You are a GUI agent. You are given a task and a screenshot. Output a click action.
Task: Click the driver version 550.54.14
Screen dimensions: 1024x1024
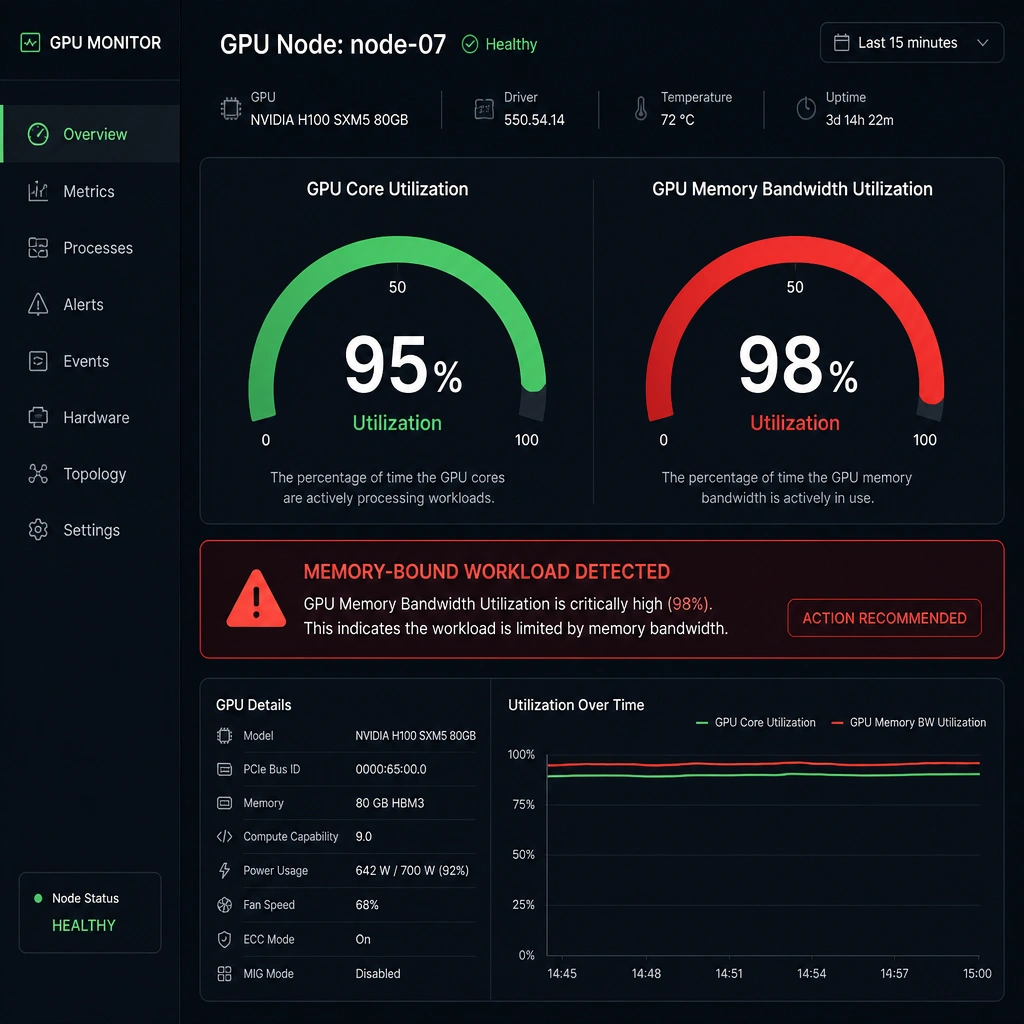pos(534,120)
